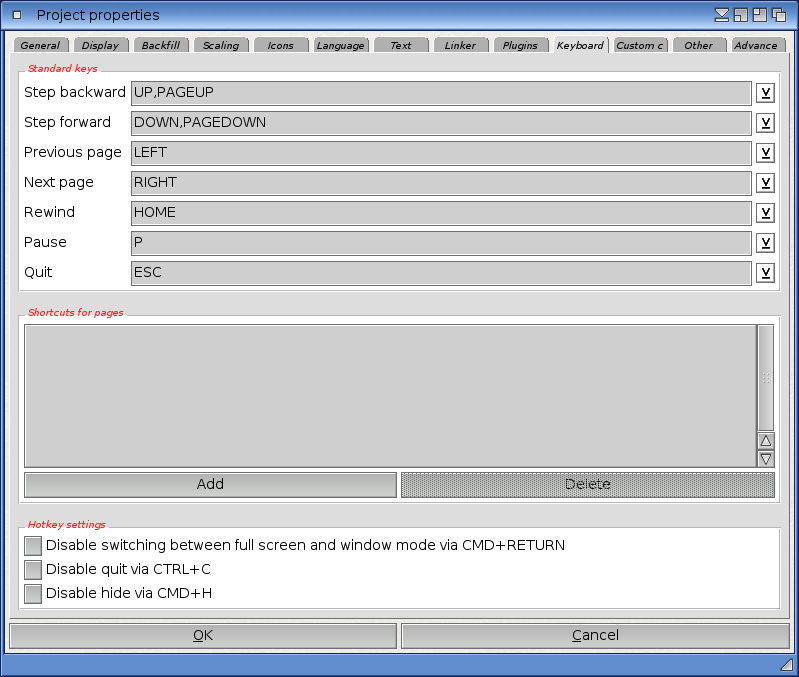
Task: Open key picker for Step backward
Action: coord(765,93)
